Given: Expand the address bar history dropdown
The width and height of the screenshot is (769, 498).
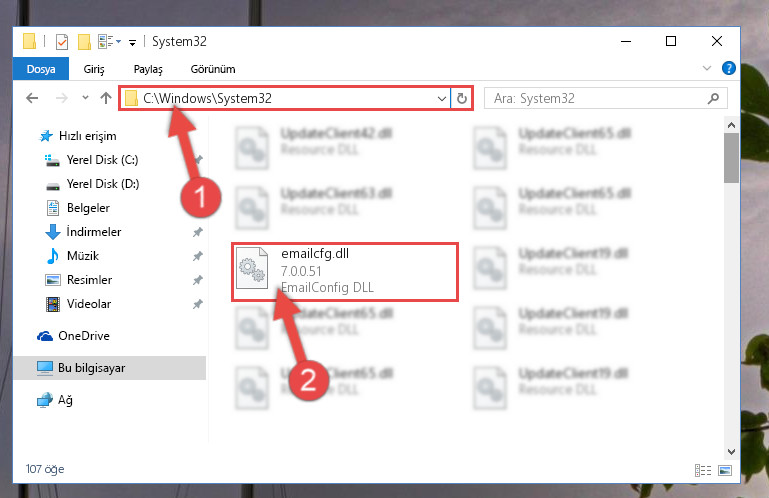Looking at the screenshot, I should [441, 99].
